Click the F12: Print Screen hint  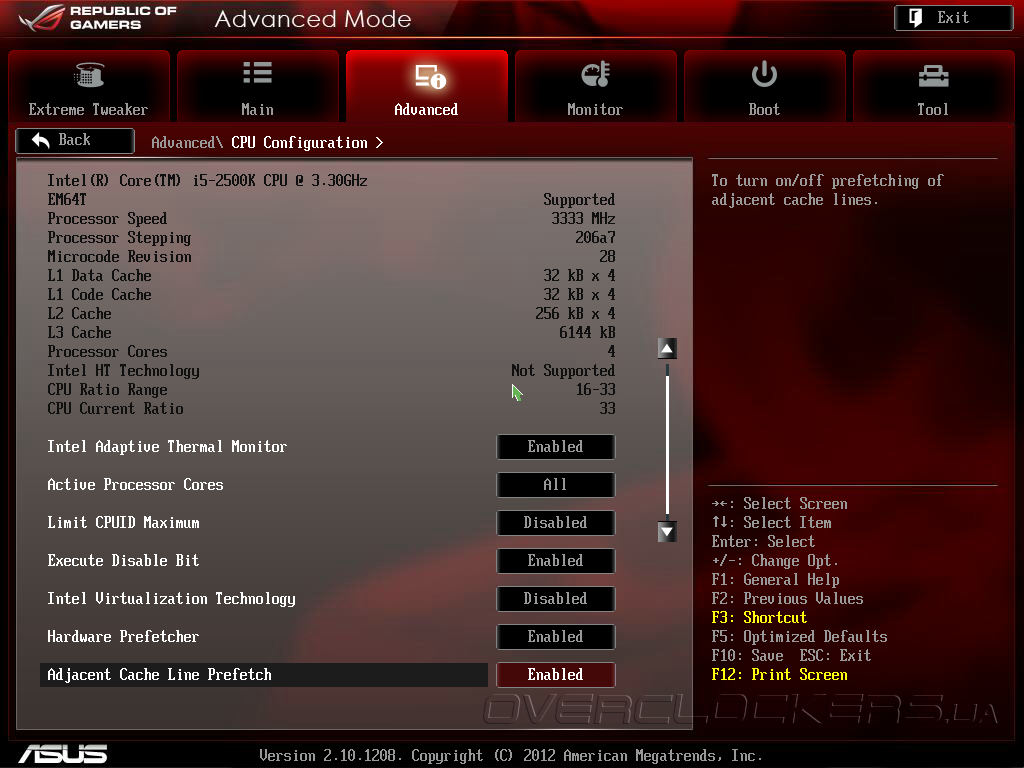(x=779, y=675)
